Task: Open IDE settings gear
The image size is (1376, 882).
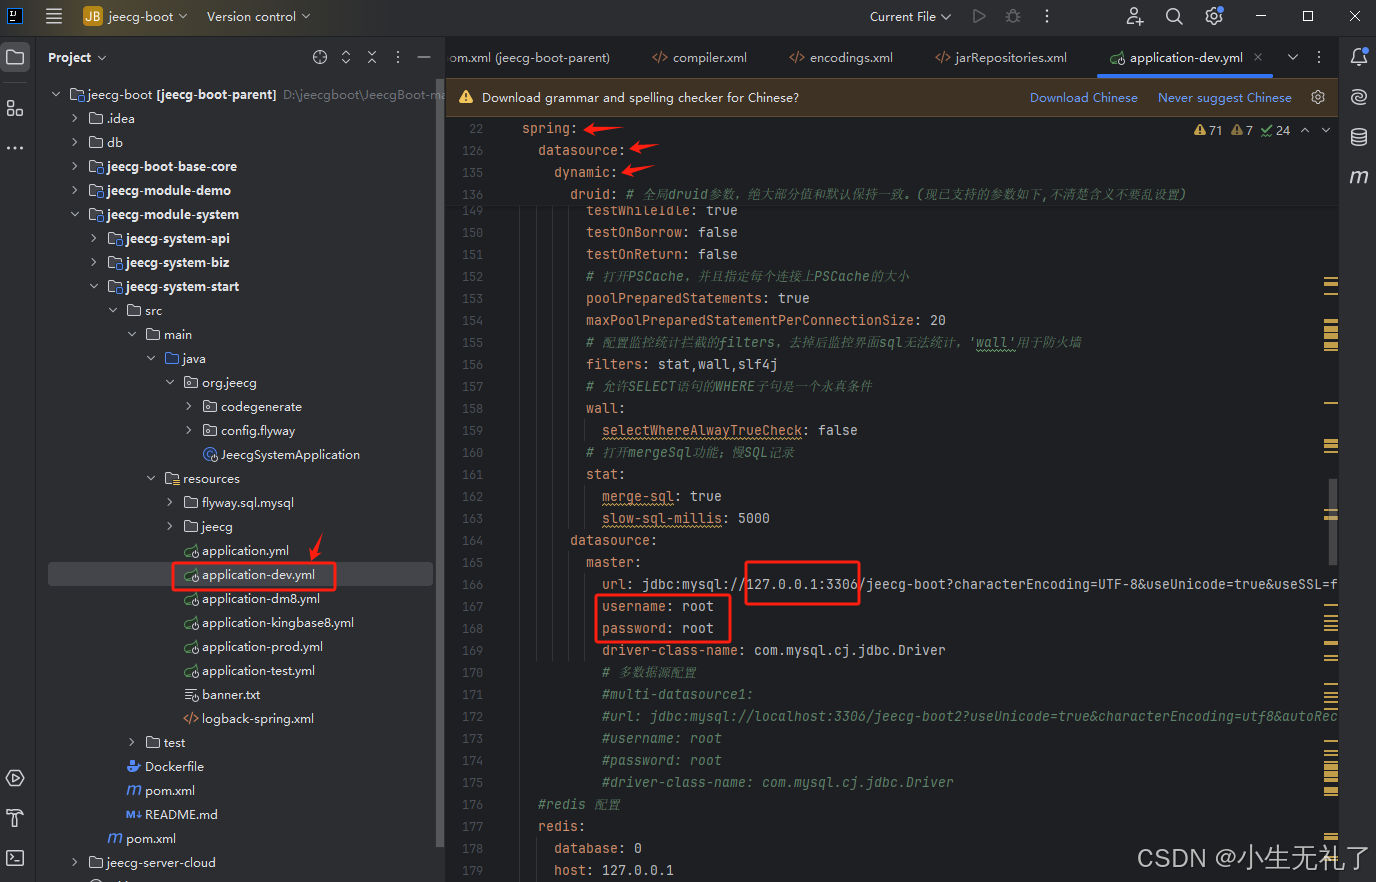Action: coord(1214,16)
